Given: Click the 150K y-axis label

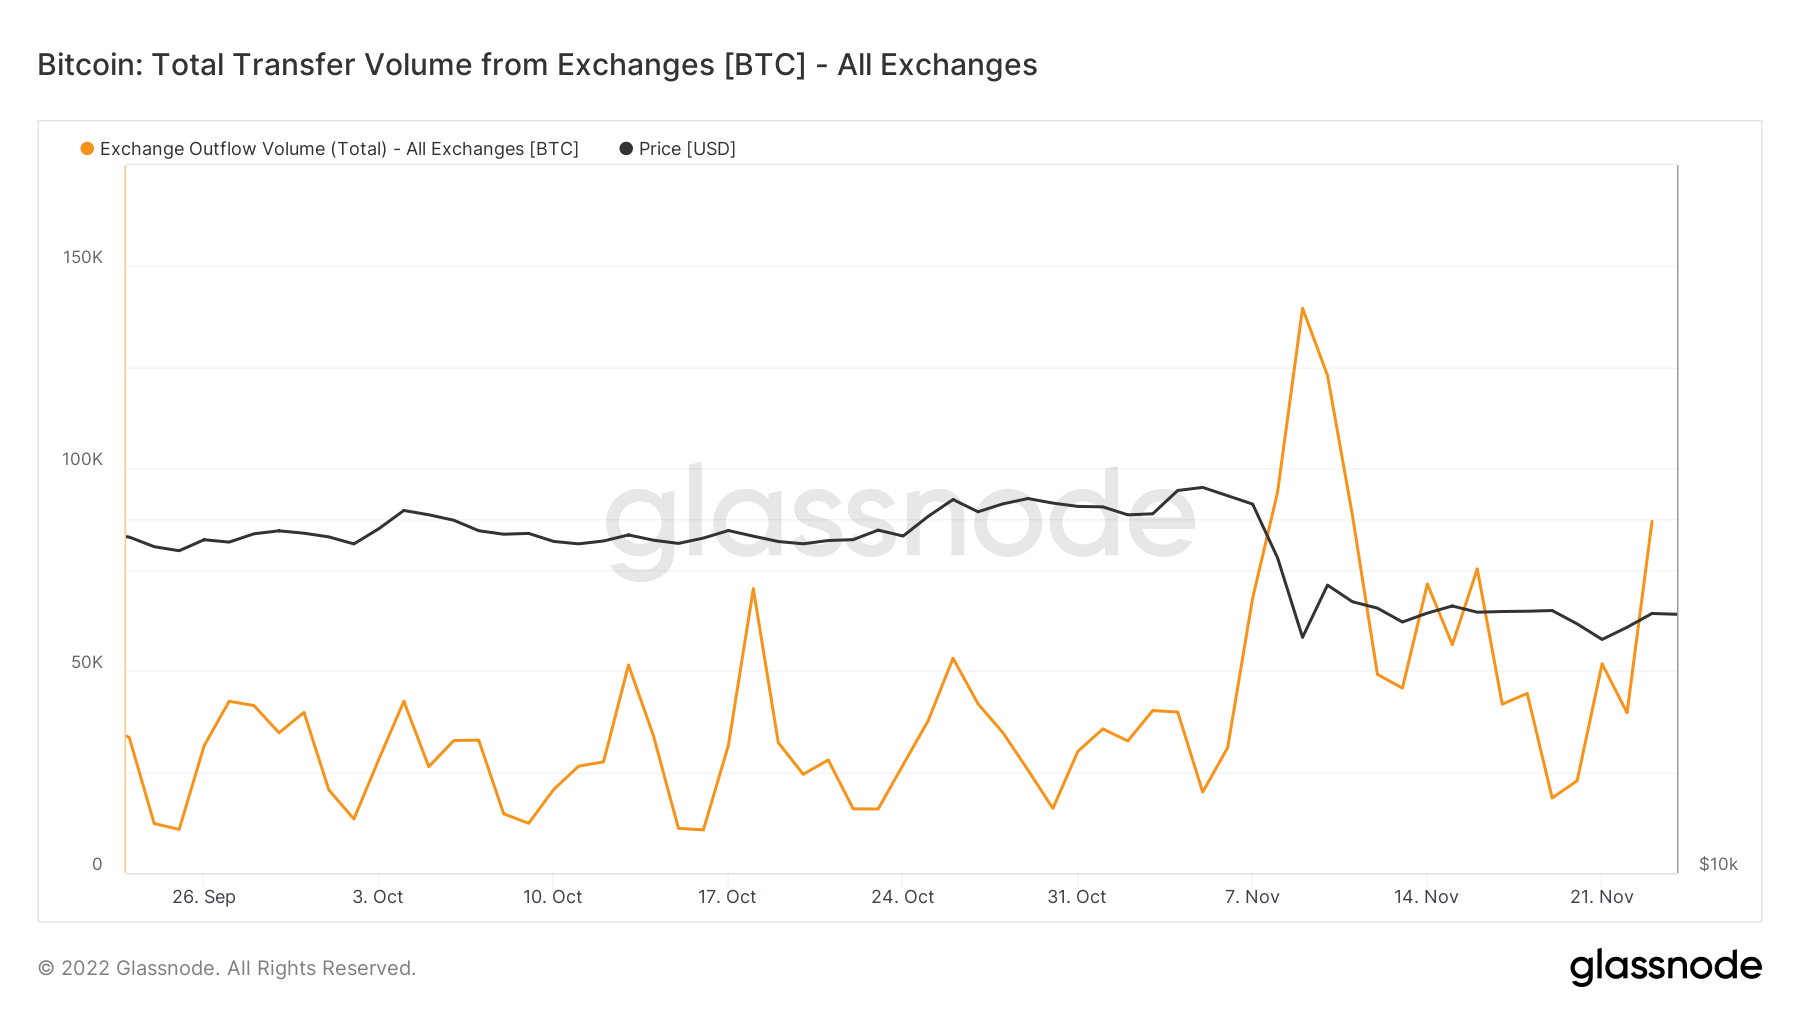Looking at the screenshot, I should click(83, 258).
